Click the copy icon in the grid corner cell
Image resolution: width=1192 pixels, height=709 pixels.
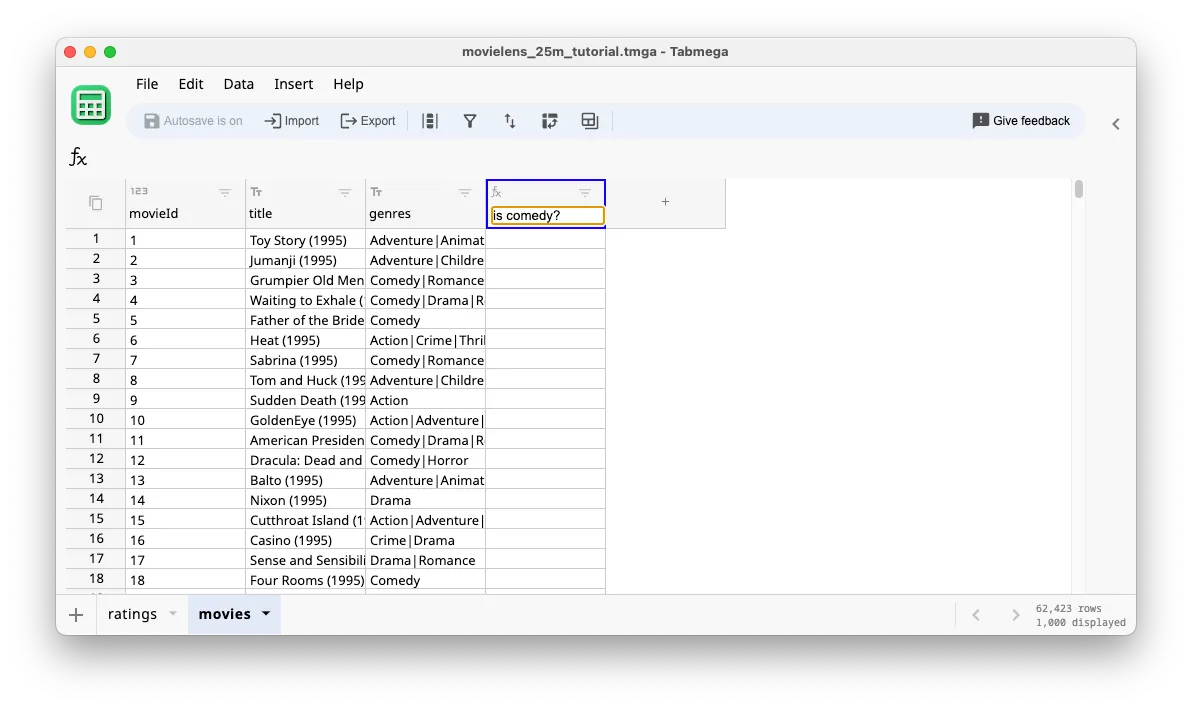[94, 202]
